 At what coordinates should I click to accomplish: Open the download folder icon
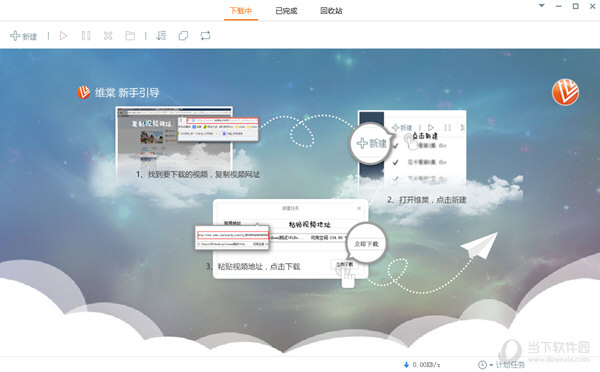130,36
